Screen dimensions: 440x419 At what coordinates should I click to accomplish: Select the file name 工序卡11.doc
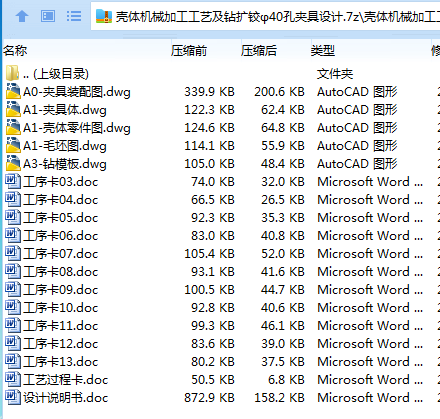click(61, 326)
